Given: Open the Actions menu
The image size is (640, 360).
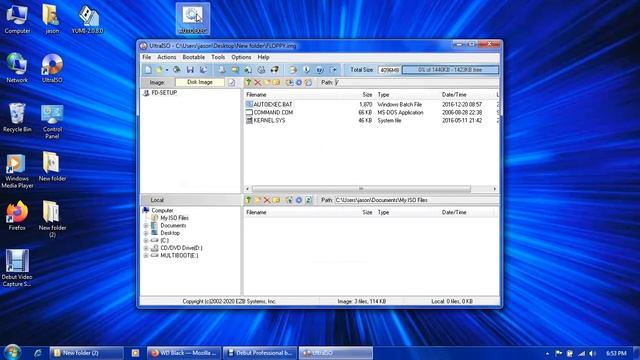Looking at the screenshot, I should (x=167, y=57).
